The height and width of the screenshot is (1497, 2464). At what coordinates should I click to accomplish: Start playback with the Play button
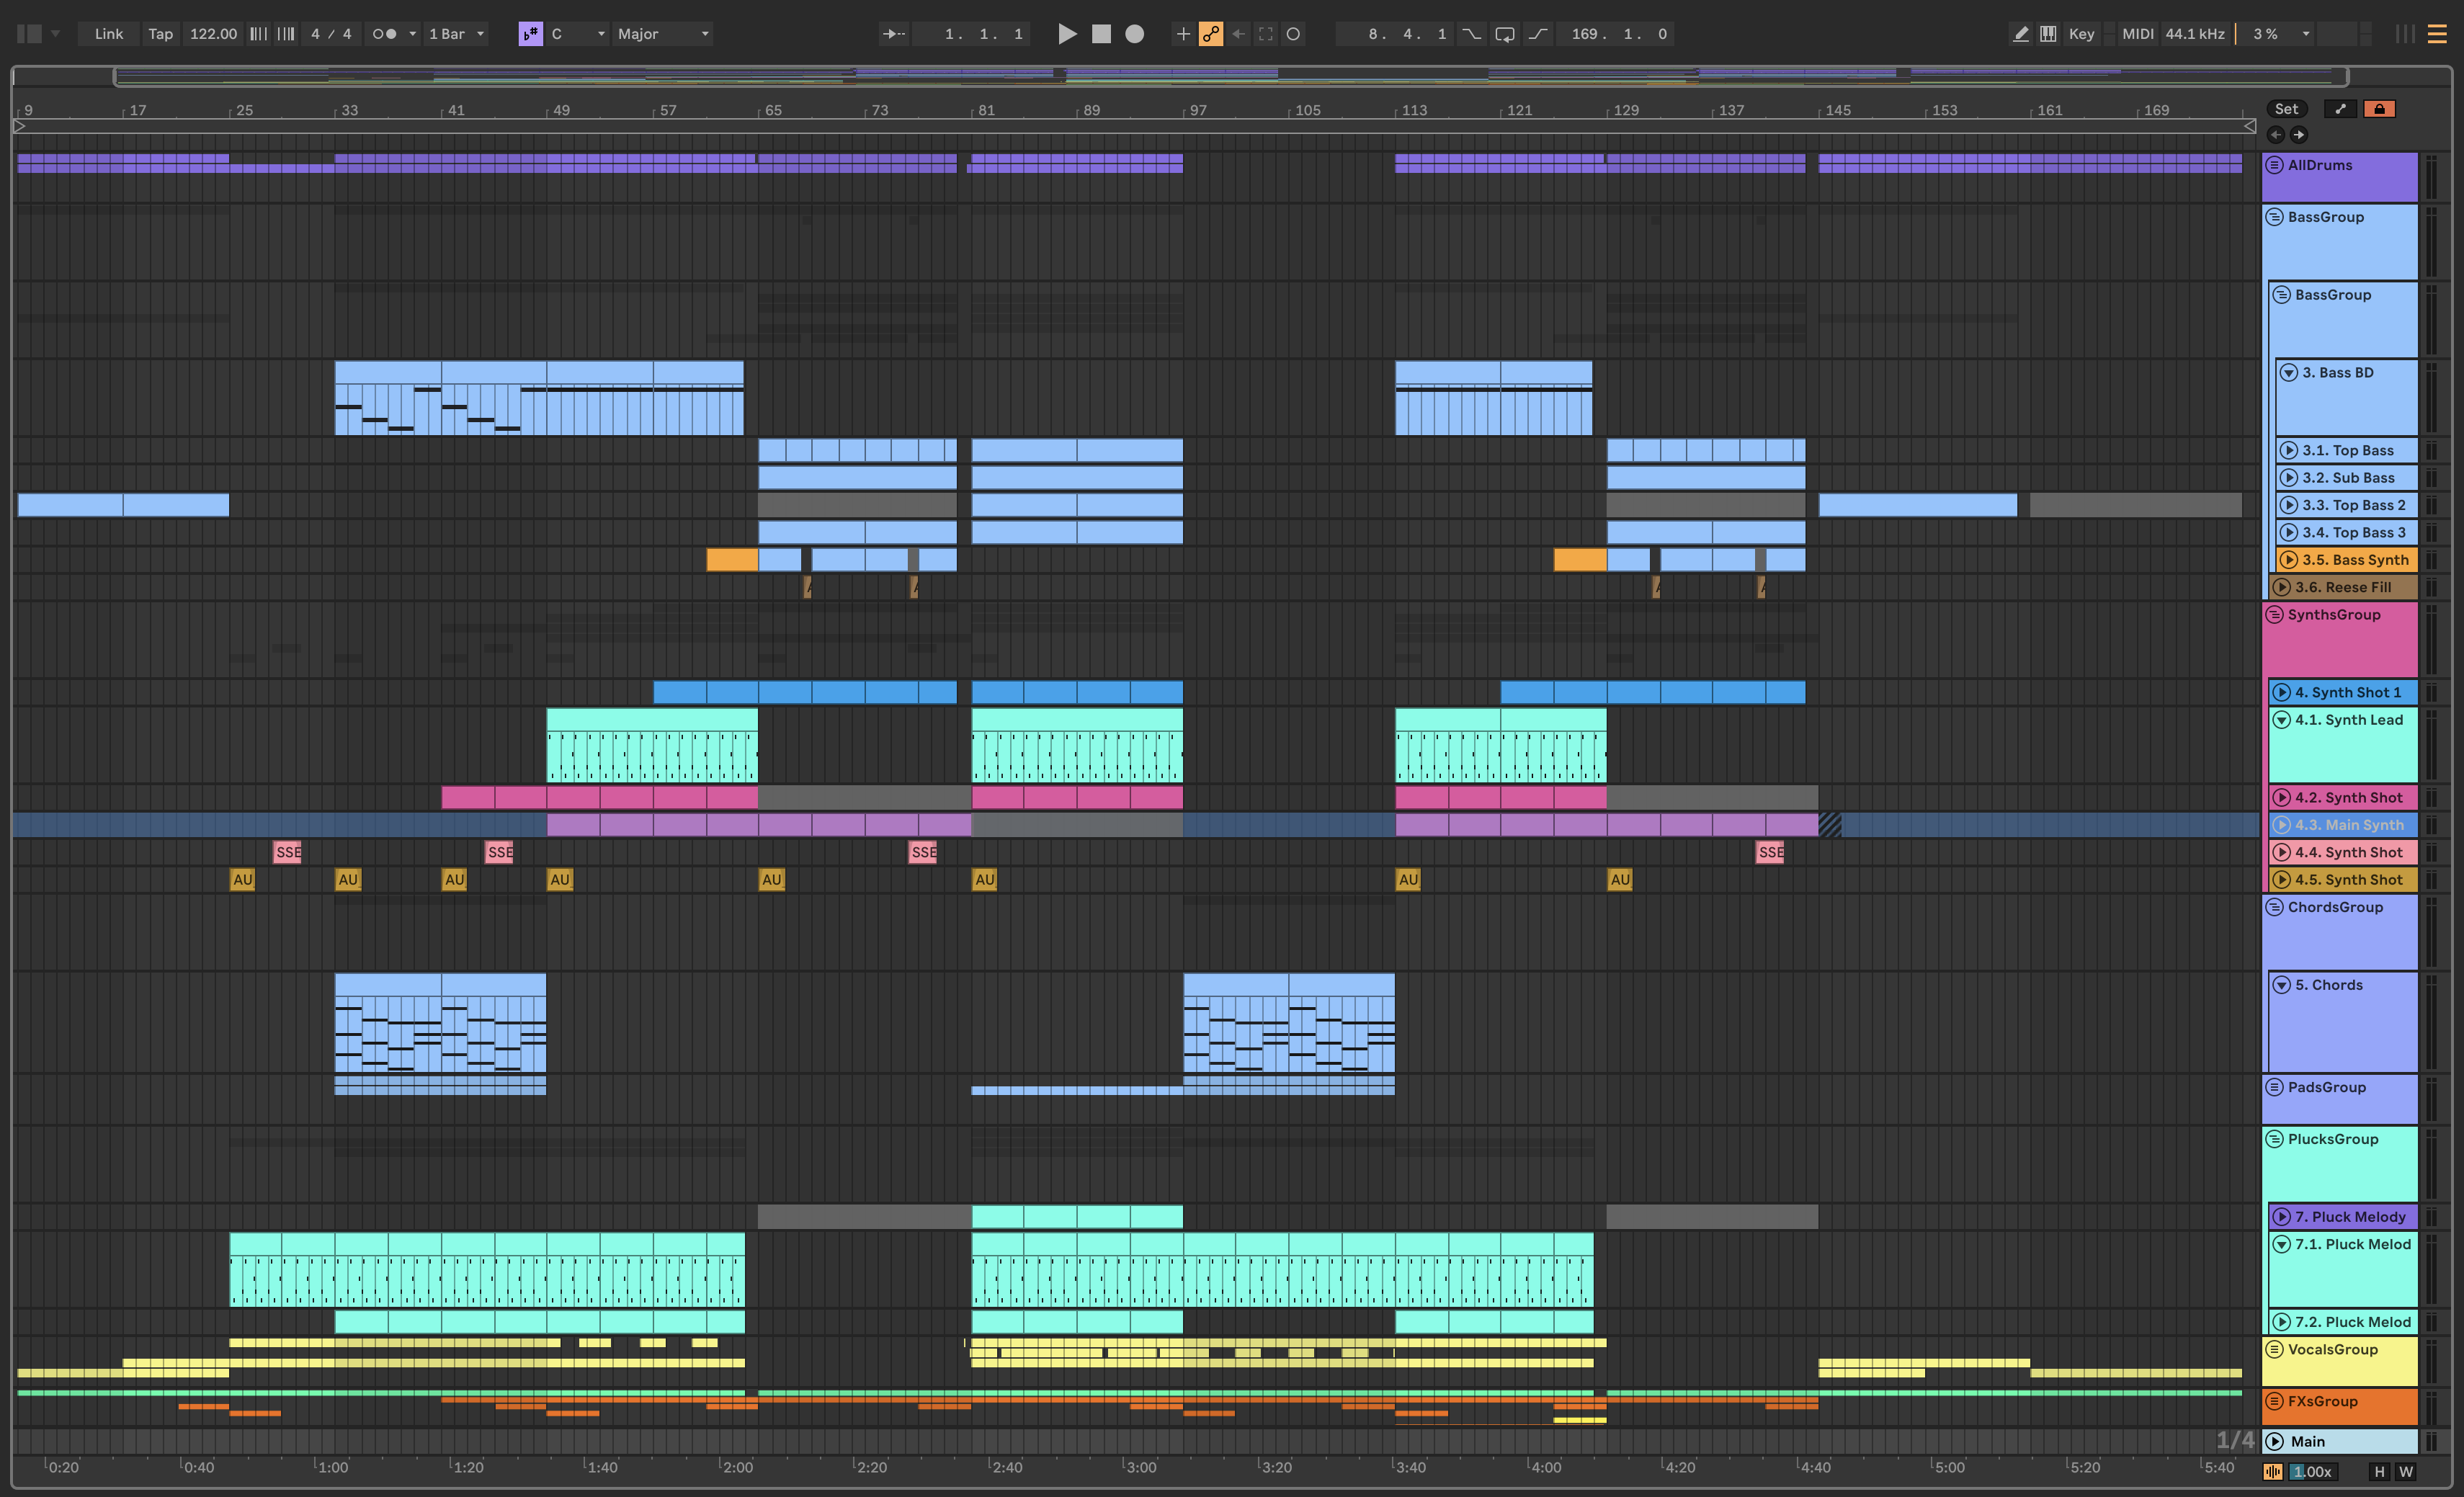tap(1067, 34)
